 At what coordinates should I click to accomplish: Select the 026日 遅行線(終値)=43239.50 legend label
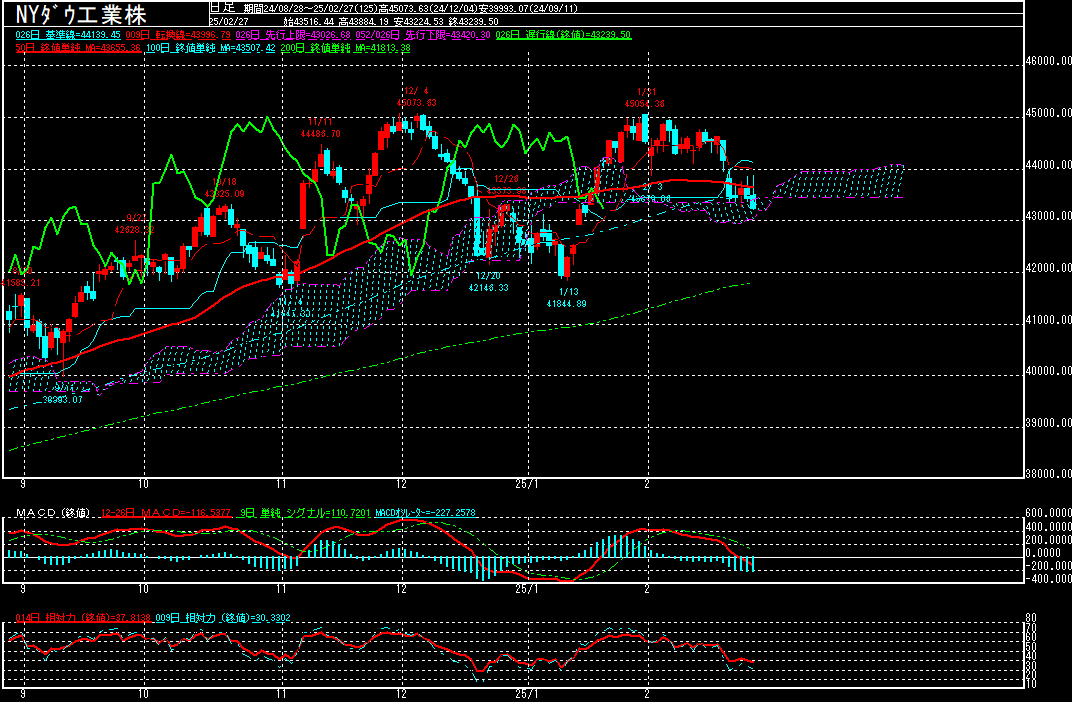(x=563, y=35)
